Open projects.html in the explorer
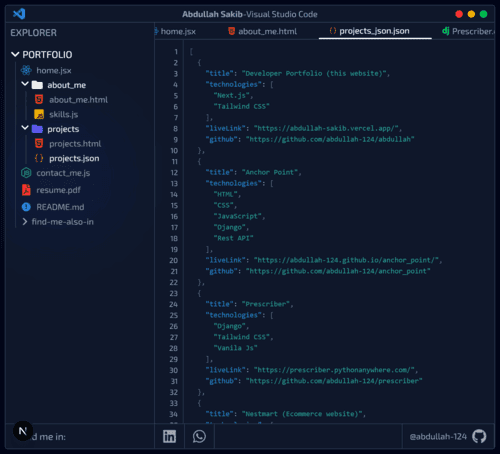The image size is (500, 454). point(75,144)
